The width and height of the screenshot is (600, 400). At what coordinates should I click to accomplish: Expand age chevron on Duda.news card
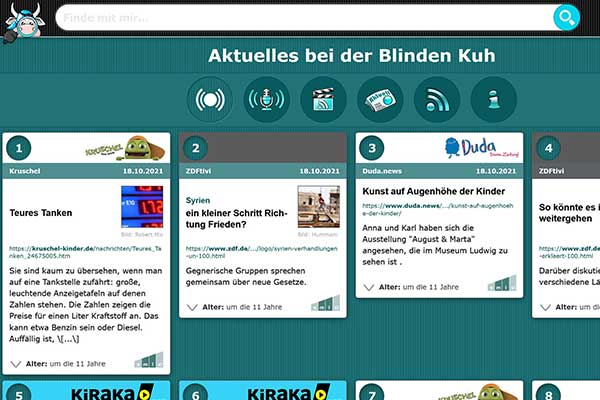click(x=368, y=287)
